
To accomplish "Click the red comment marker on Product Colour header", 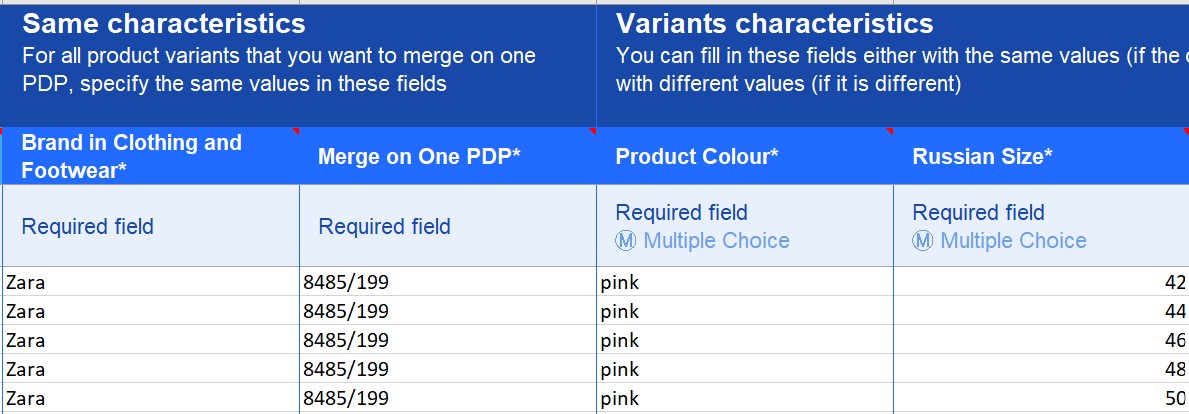I will coord(889,131).
